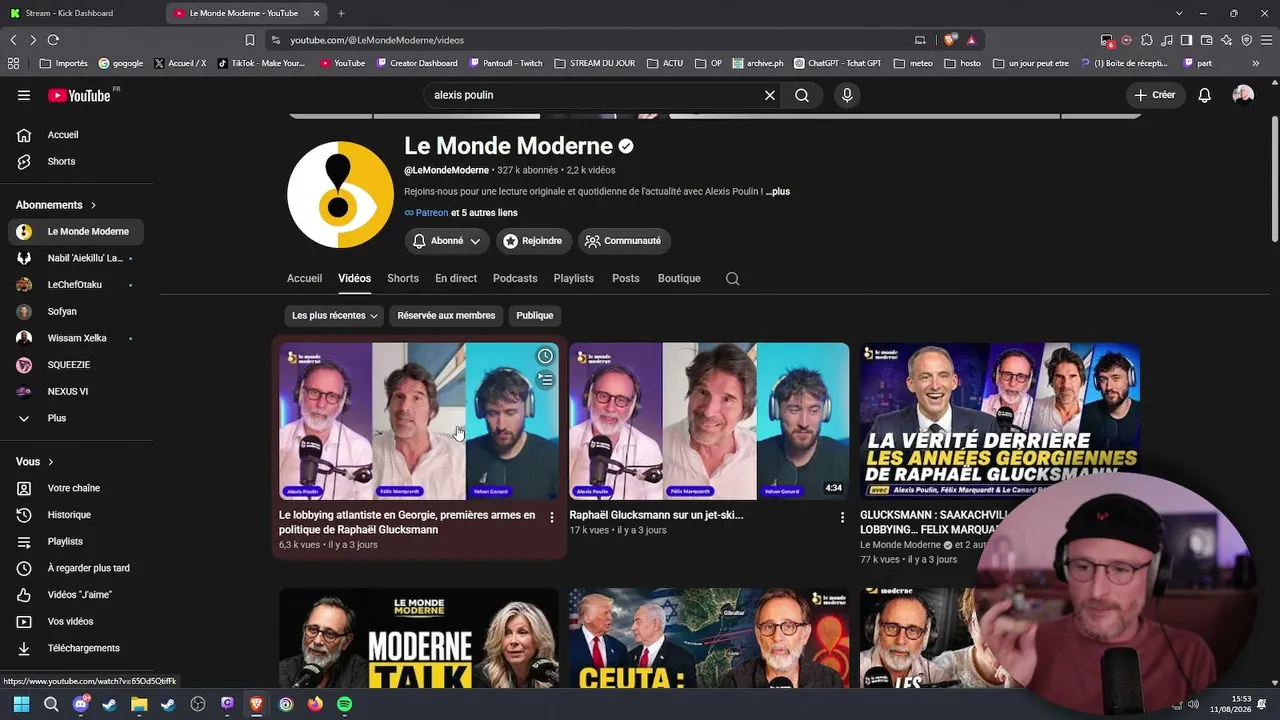Reload the page in the browser
Viewport: 1280px width, 720px height.
53,40
